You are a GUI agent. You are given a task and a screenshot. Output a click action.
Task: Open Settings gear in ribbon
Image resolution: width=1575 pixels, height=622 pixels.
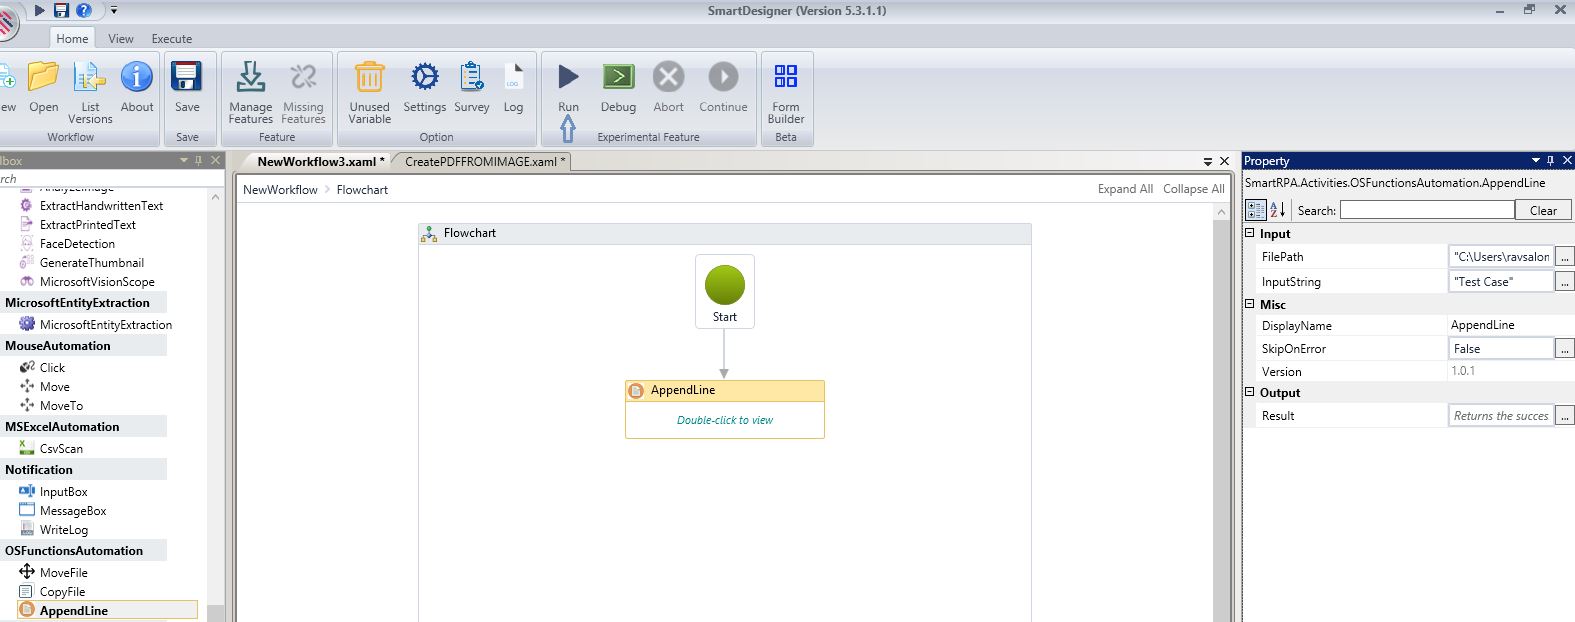click(424, 78)
